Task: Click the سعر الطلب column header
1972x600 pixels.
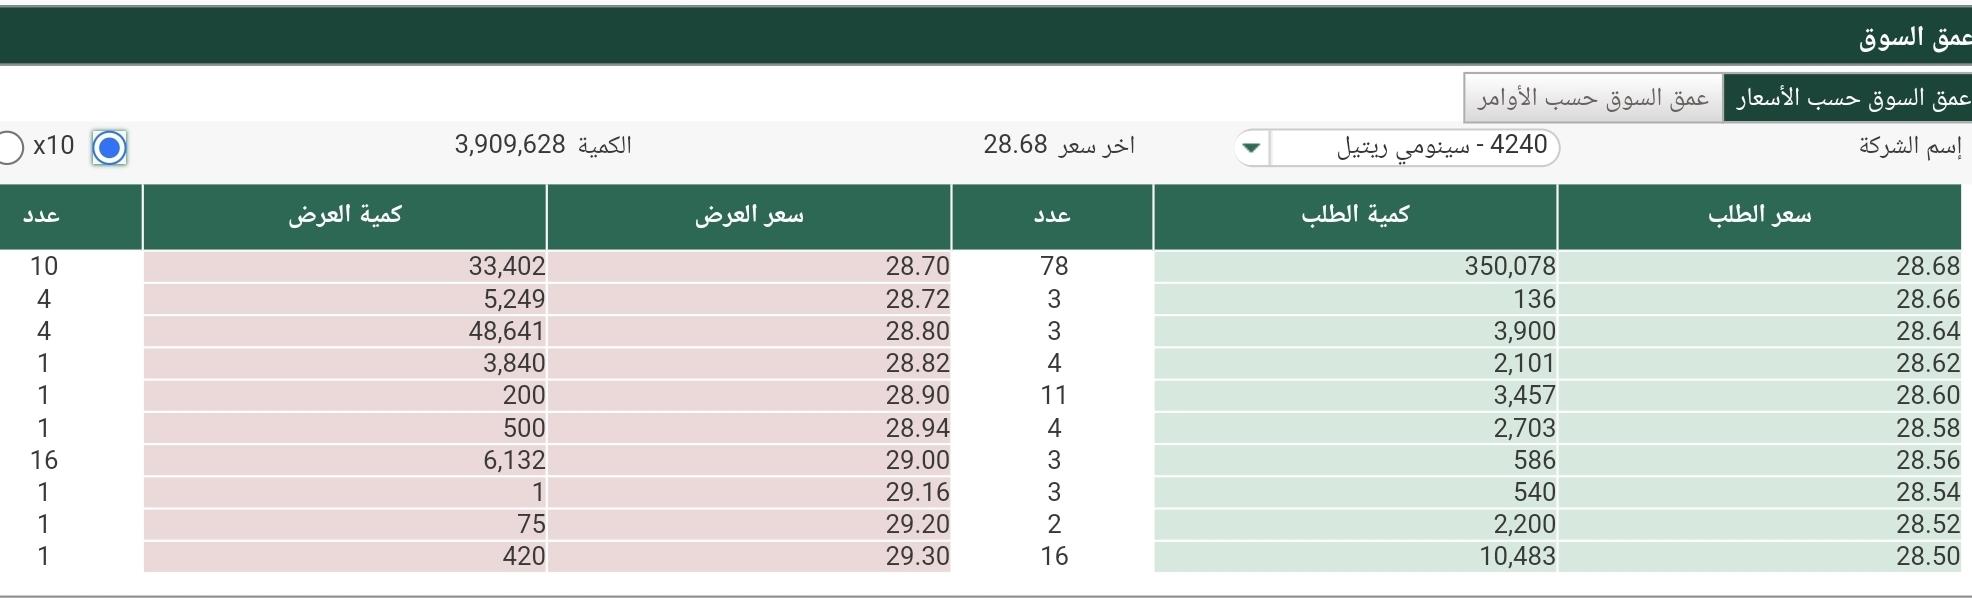Action: (x=1759, y=216)
